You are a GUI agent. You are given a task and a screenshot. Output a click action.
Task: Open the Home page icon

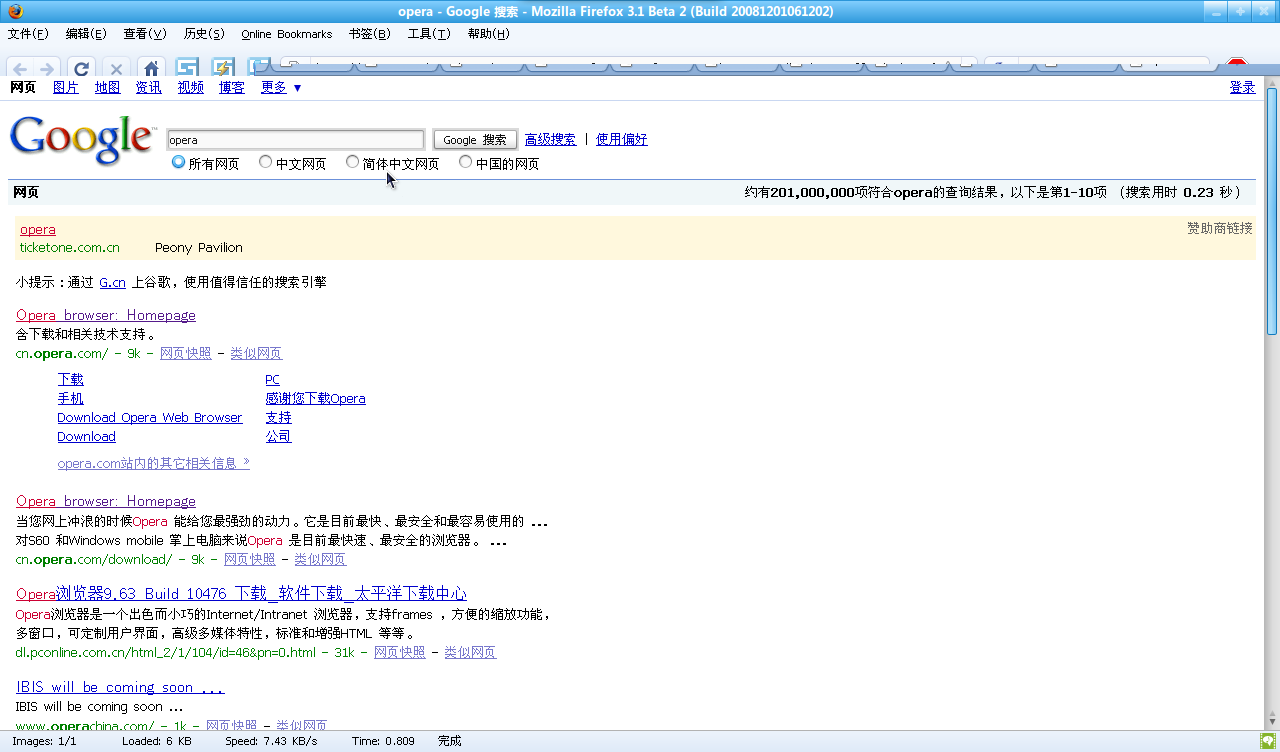(151, 68)
